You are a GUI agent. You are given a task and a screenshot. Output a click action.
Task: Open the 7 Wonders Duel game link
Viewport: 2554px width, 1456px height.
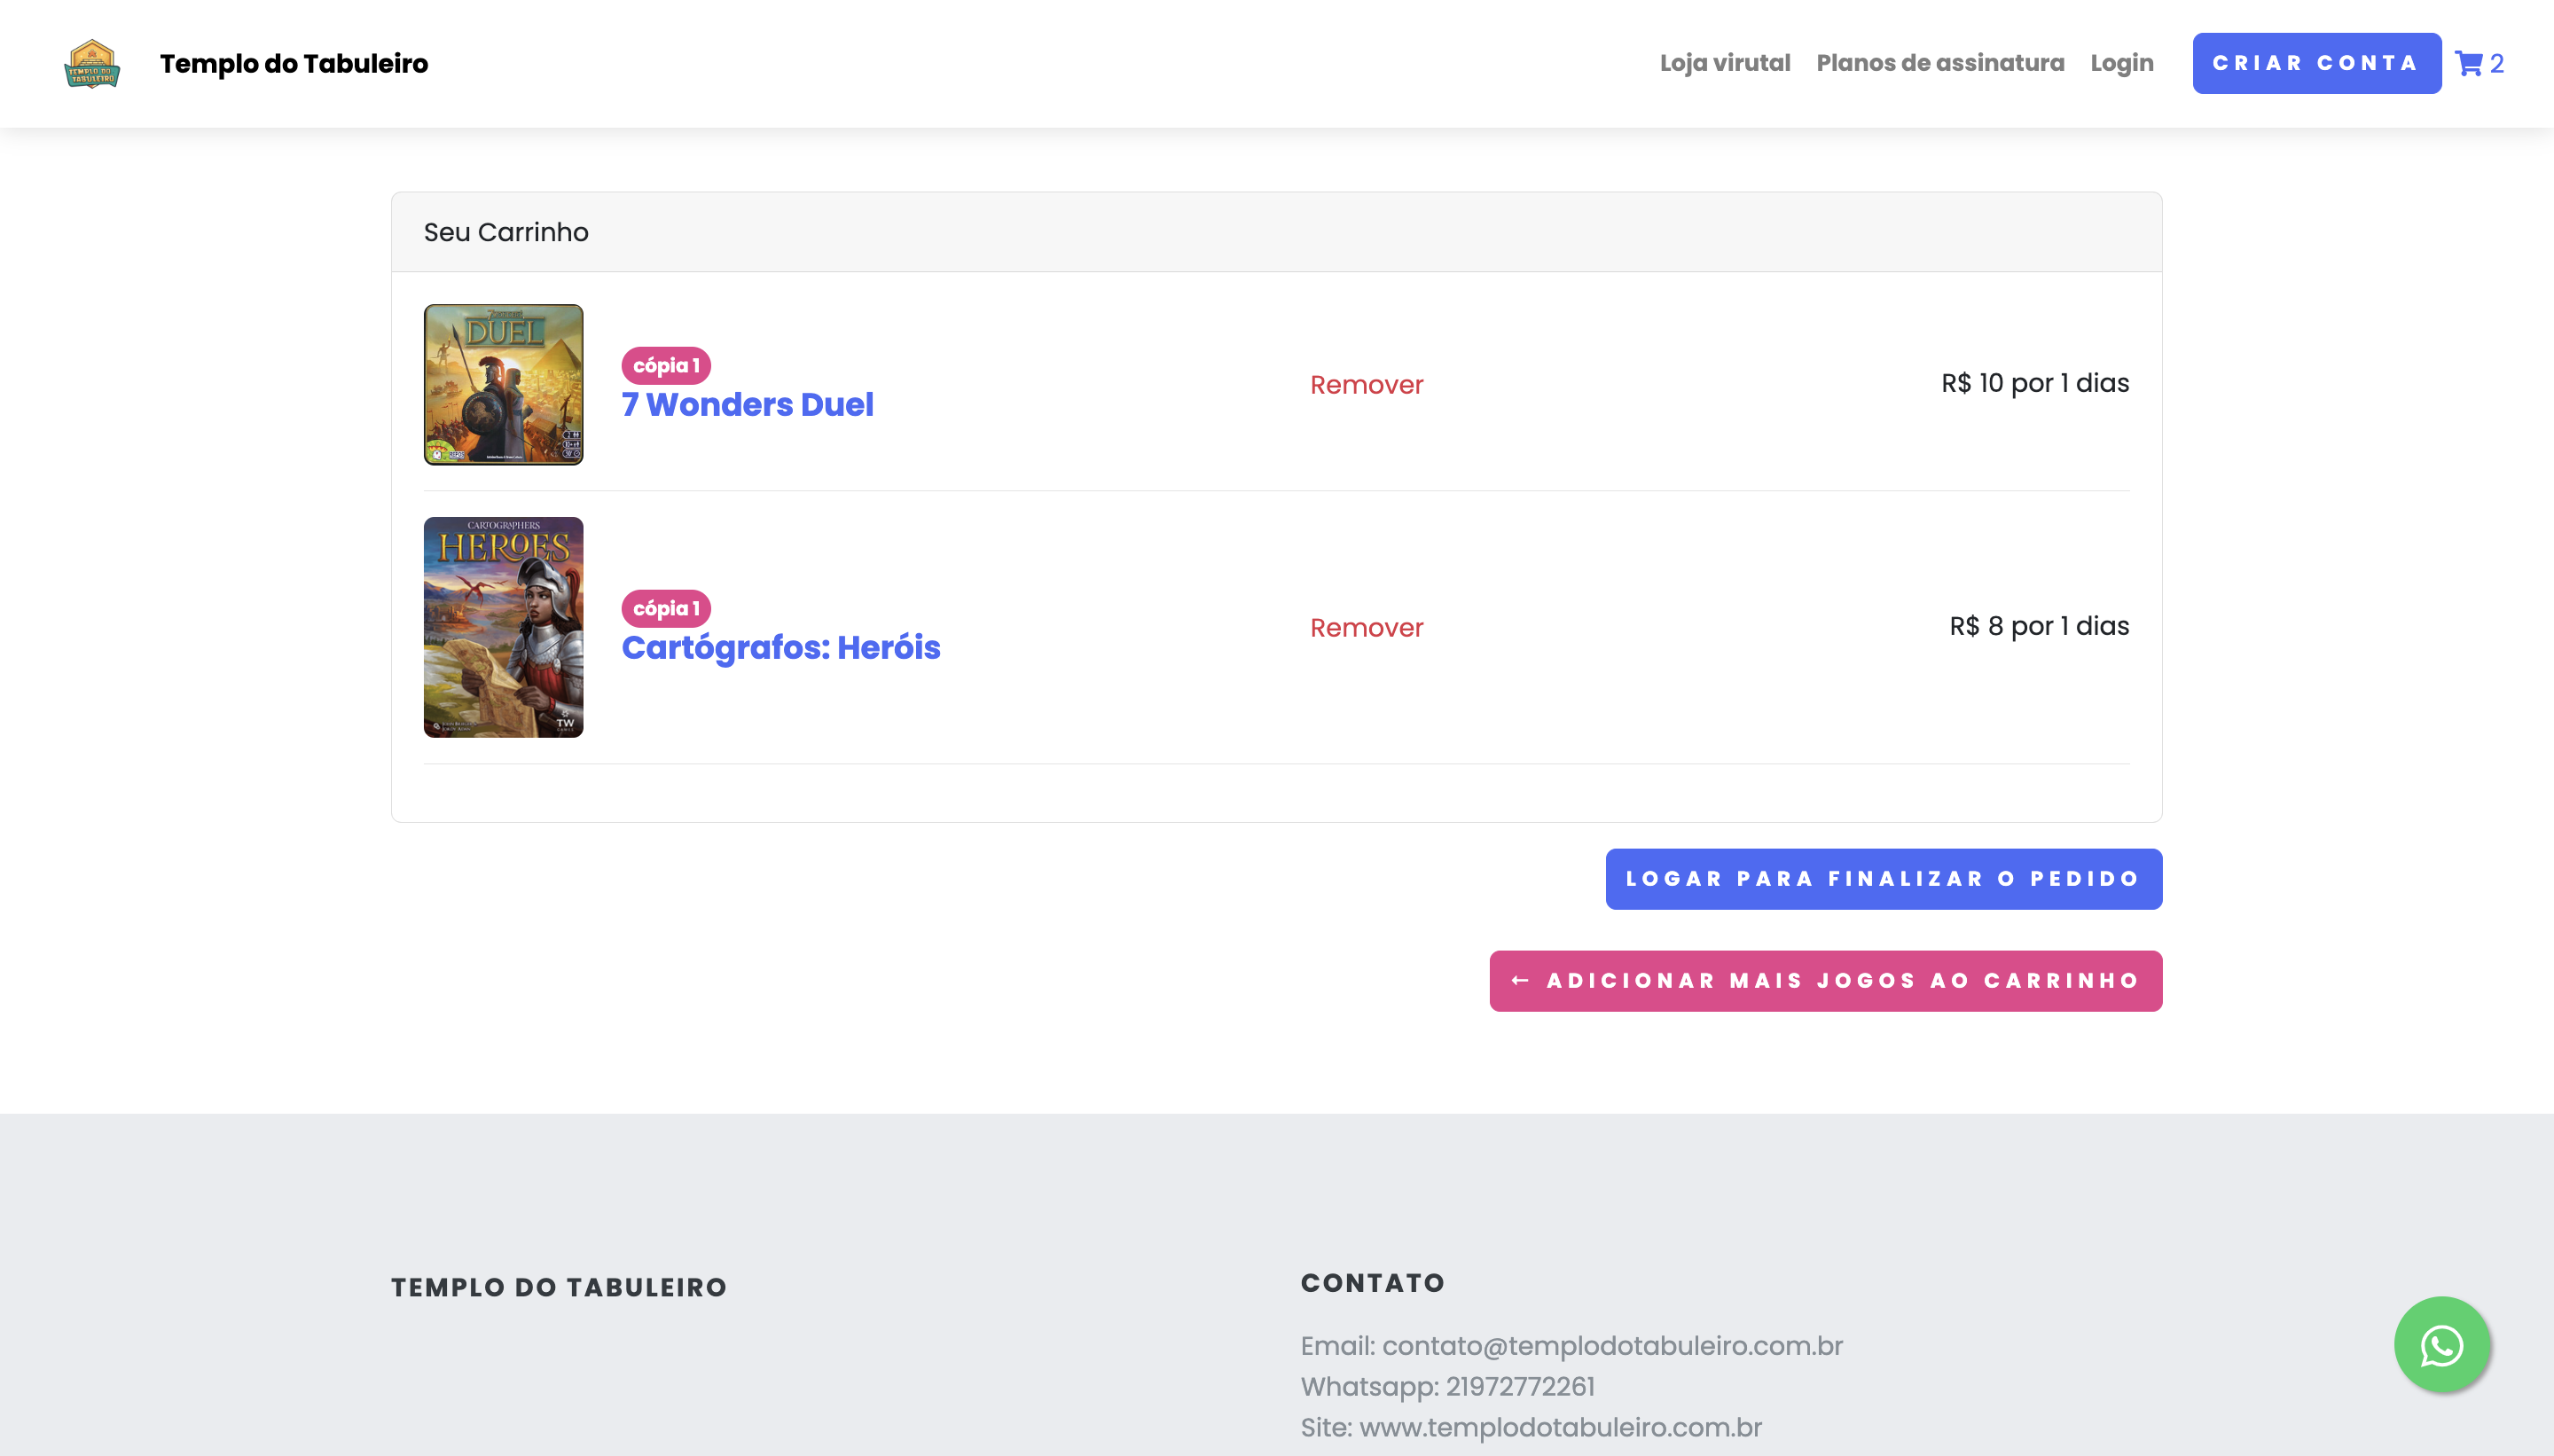point(747,404)
